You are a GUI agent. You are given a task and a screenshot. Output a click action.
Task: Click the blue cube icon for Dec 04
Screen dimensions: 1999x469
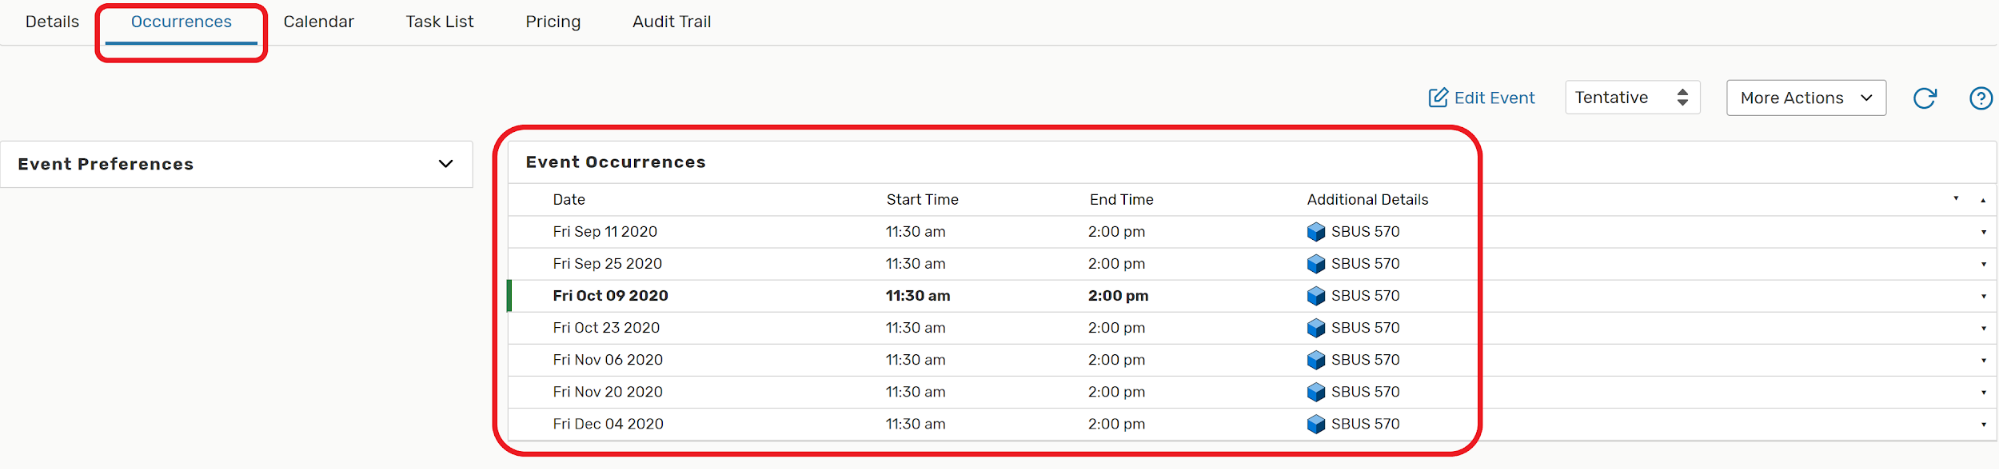coord(1316,424)
